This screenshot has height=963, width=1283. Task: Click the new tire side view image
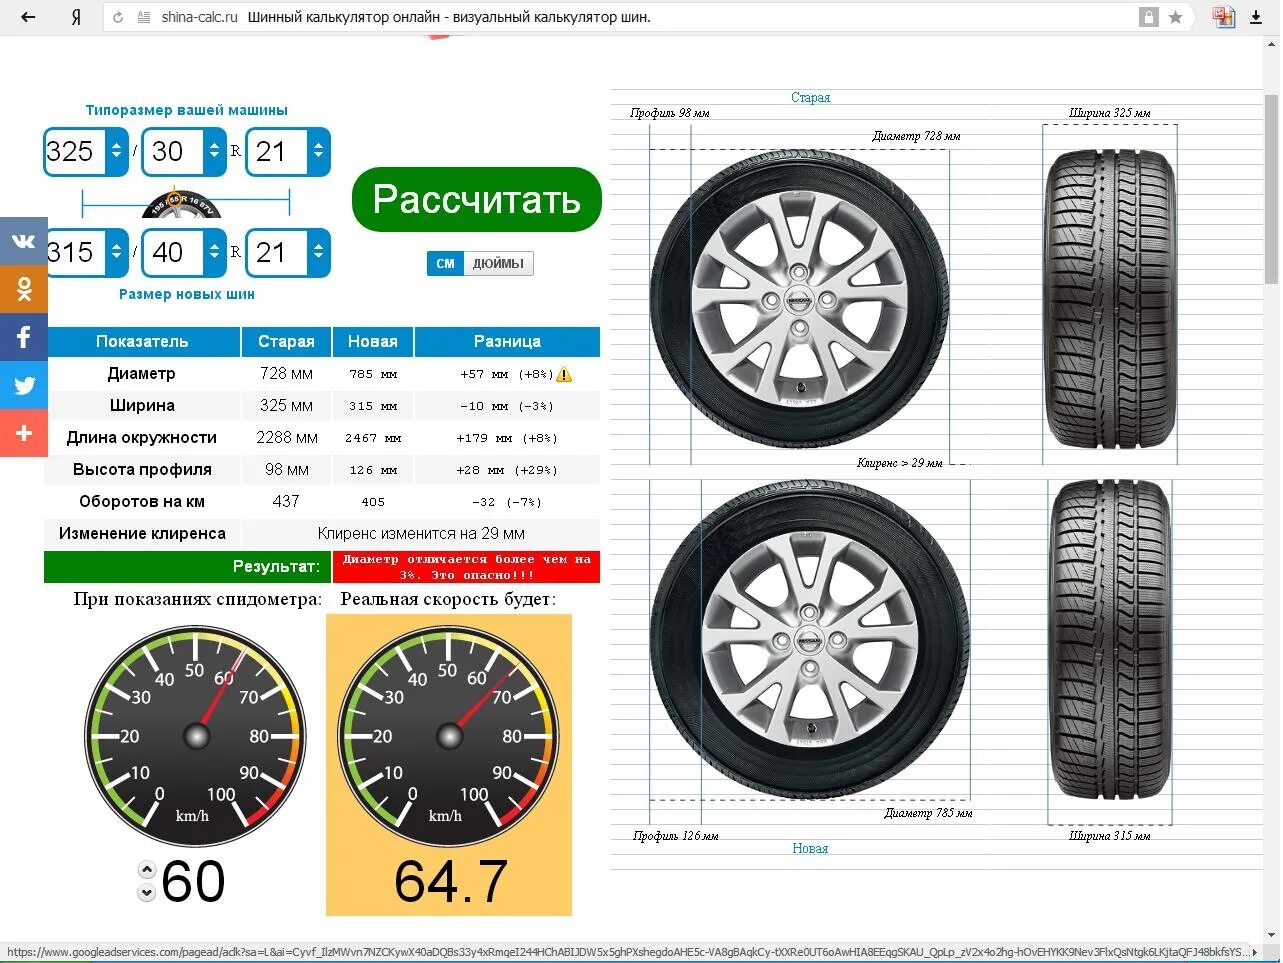(810, 640)
